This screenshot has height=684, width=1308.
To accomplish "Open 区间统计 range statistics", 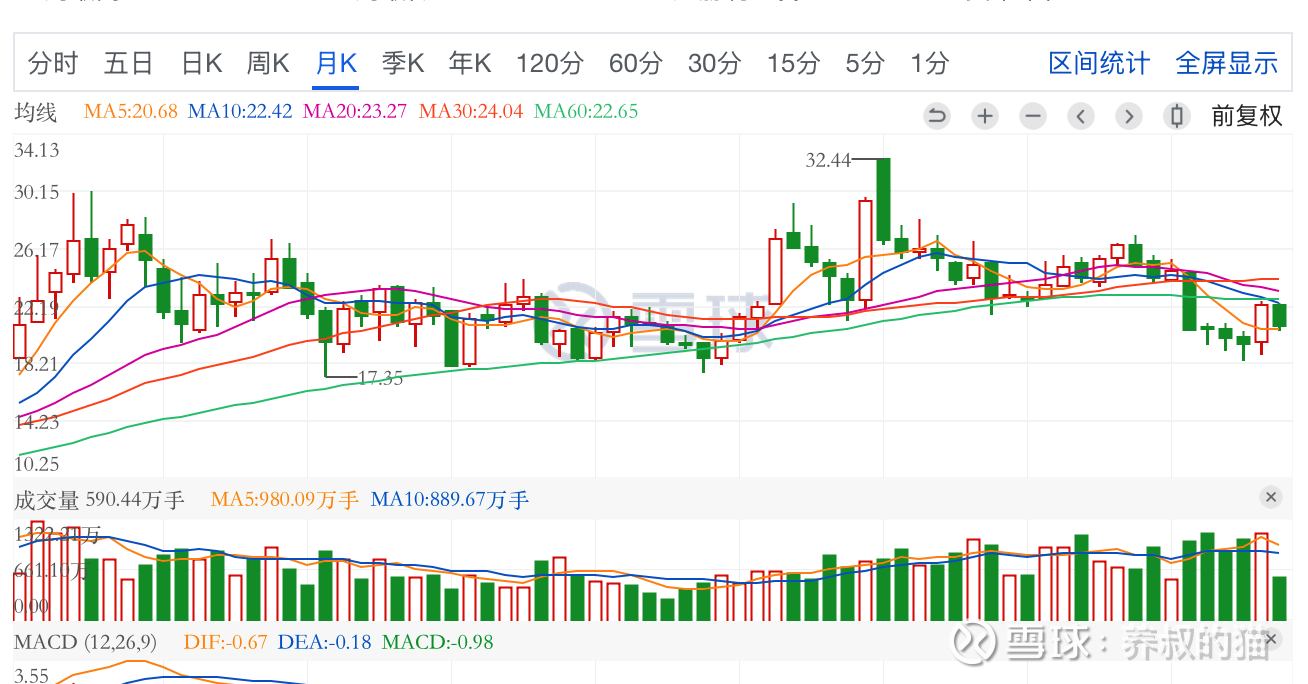I will 1099,64.
